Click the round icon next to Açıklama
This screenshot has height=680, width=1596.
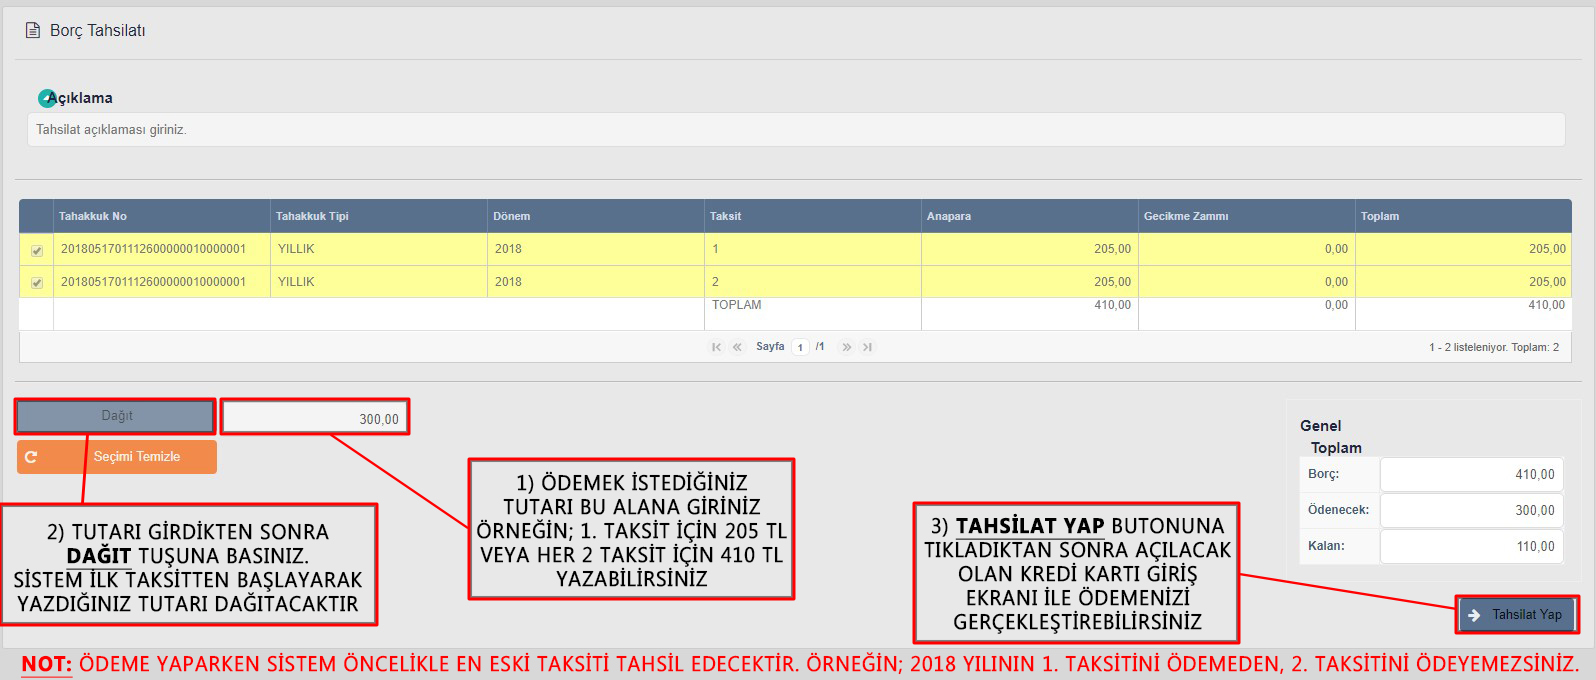tap(47, 98)
